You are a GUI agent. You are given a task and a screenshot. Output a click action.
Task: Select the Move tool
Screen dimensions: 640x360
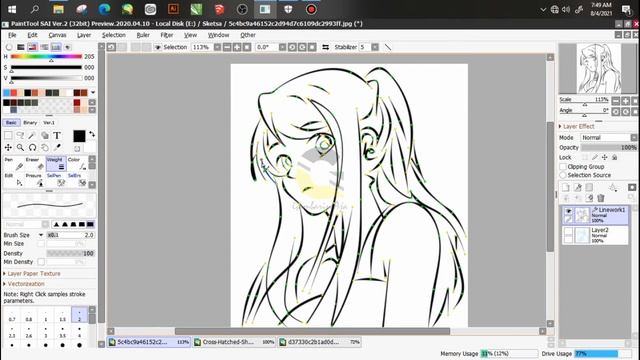pos(8,147)
